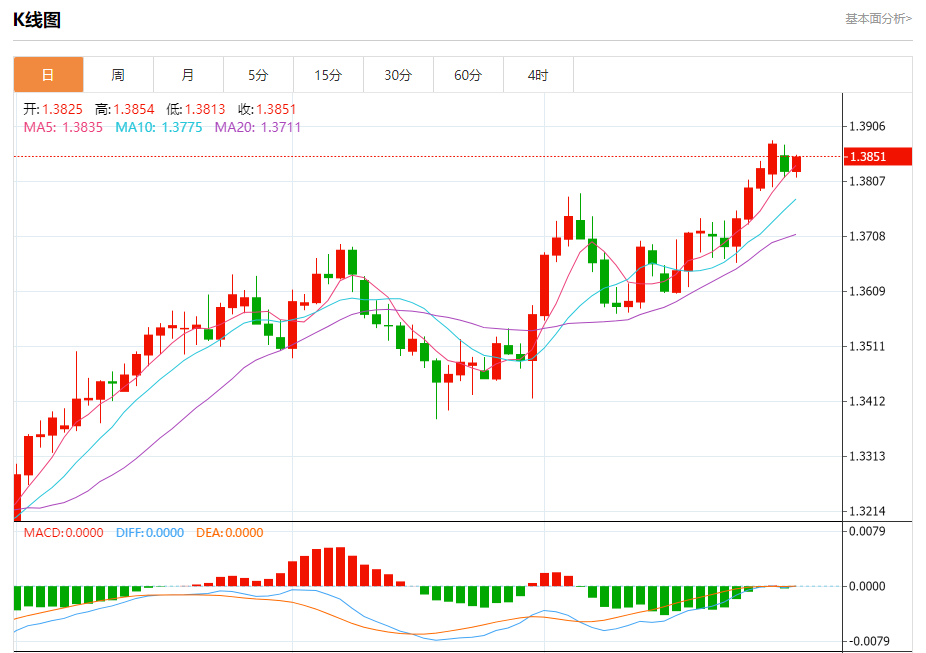Viewport: 926px width, 653px height.
Task: Click the DEA value label
Action: click(x=230, y=533)
